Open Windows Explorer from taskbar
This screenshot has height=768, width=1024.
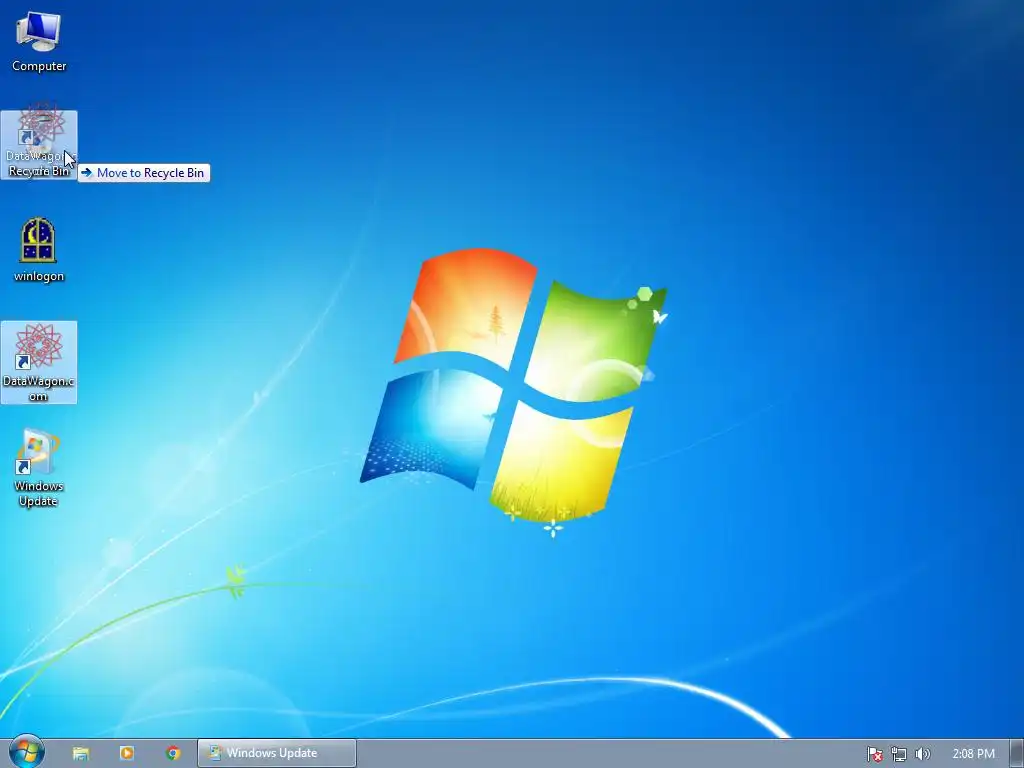[81, 753]
